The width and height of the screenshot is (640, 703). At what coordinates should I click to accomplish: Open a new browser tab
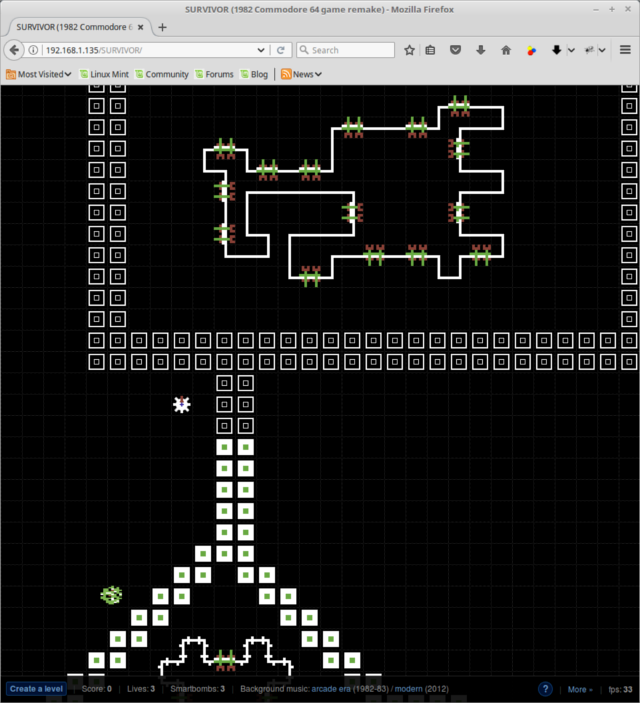(x=162, y=27)
